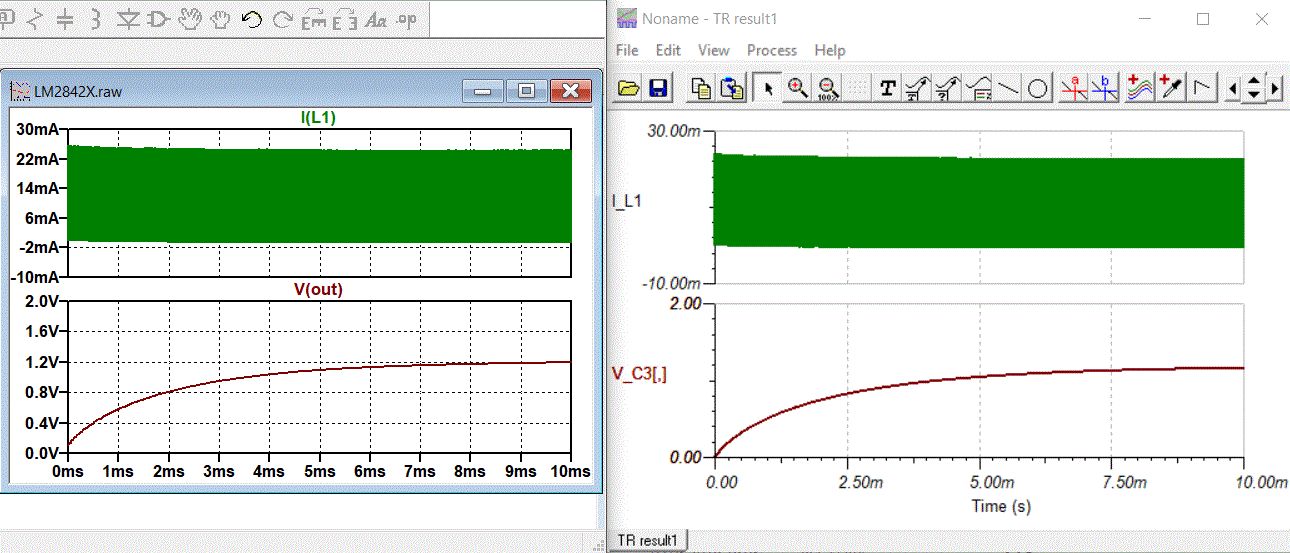Open the Process menu
This screenshot has width=1290, height=553.
pyautogui.click(x=772, y=50)
